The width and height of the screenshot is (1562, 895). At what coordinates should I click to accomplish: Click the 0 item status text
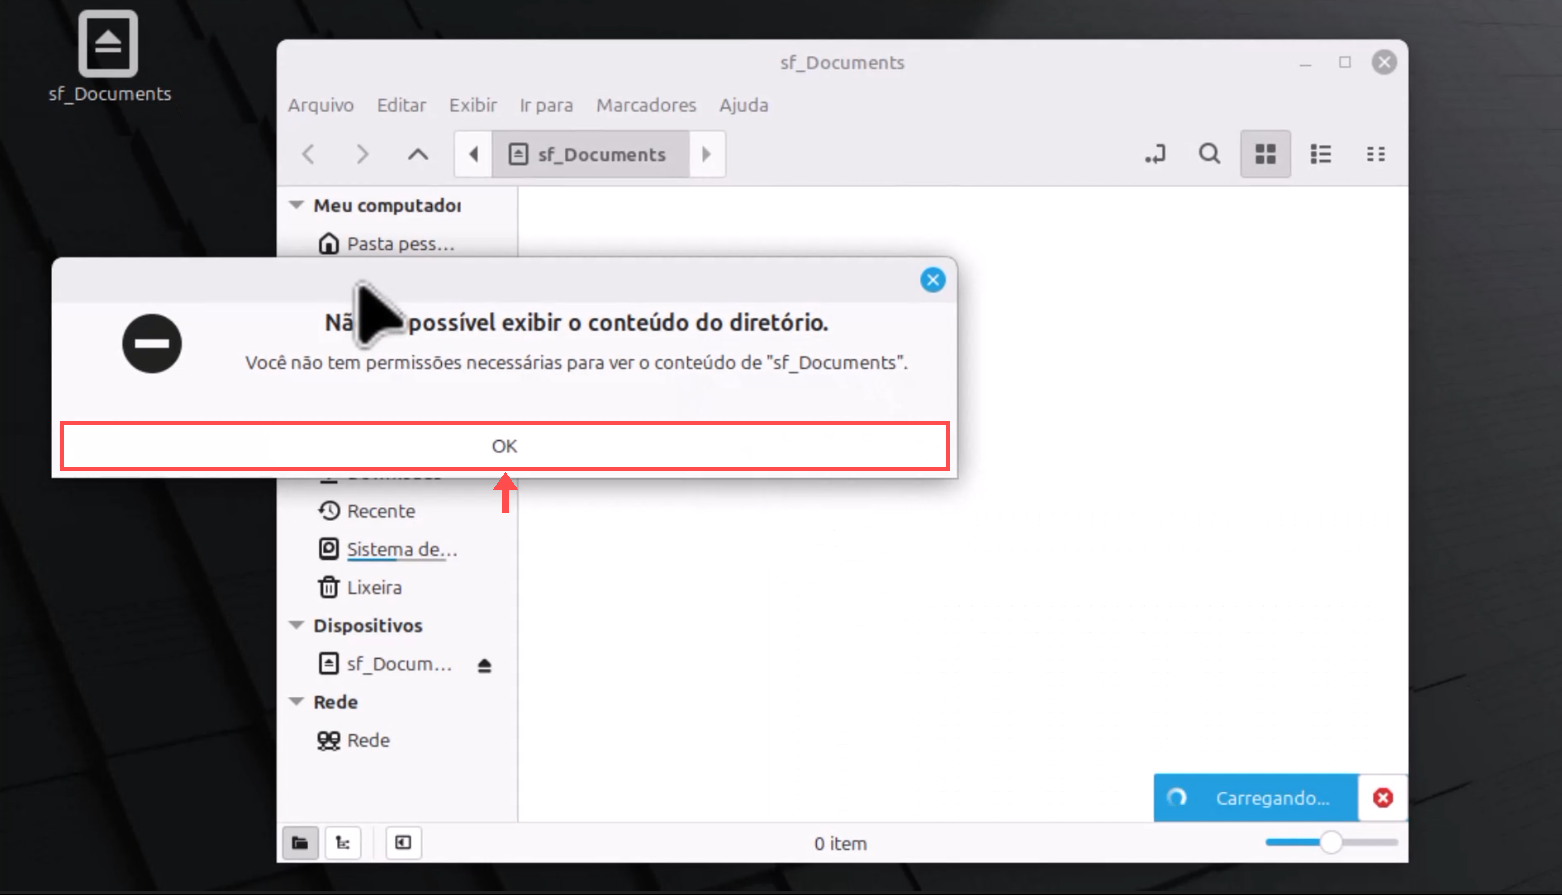pos(840,843)
